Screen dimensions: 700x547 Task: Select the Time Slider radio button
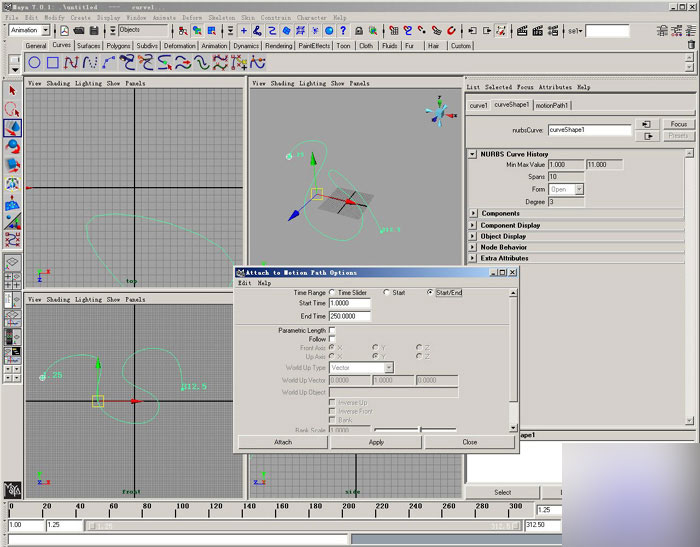click(333, 292)
